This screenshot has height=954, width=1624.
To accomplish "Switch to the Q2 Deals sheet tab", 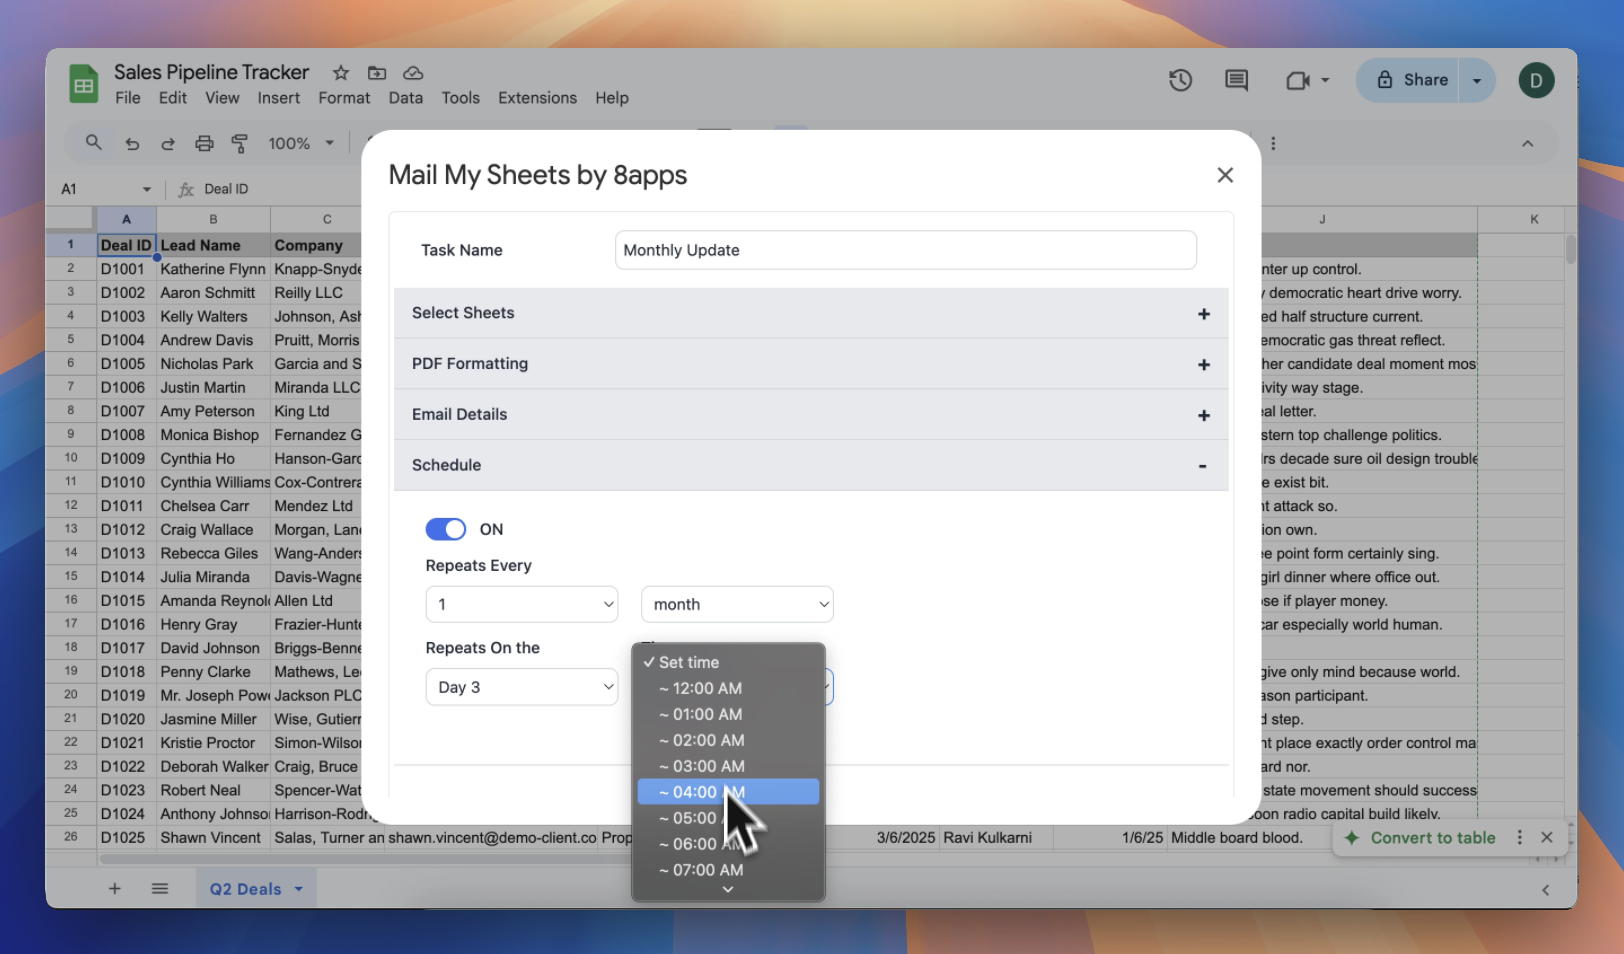I will [x=246, y=889].
